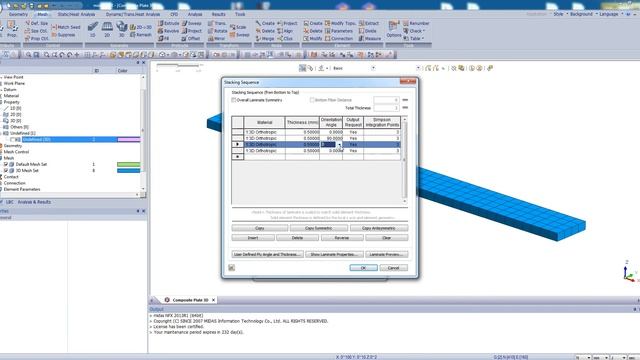Click the element Parameters tool
This screenshot has height=360, width=640.
[339, 31]
